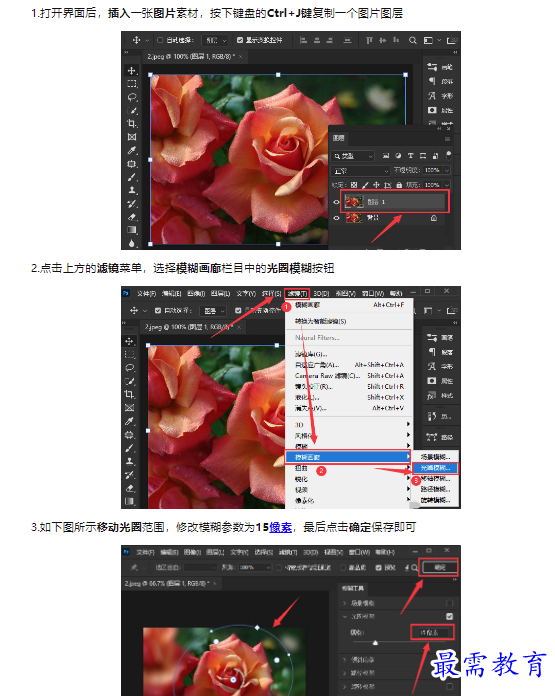Choose Neural Filters... in the filter menu
555x696 pixels.
pyautogui.click(x=317, y=338)
